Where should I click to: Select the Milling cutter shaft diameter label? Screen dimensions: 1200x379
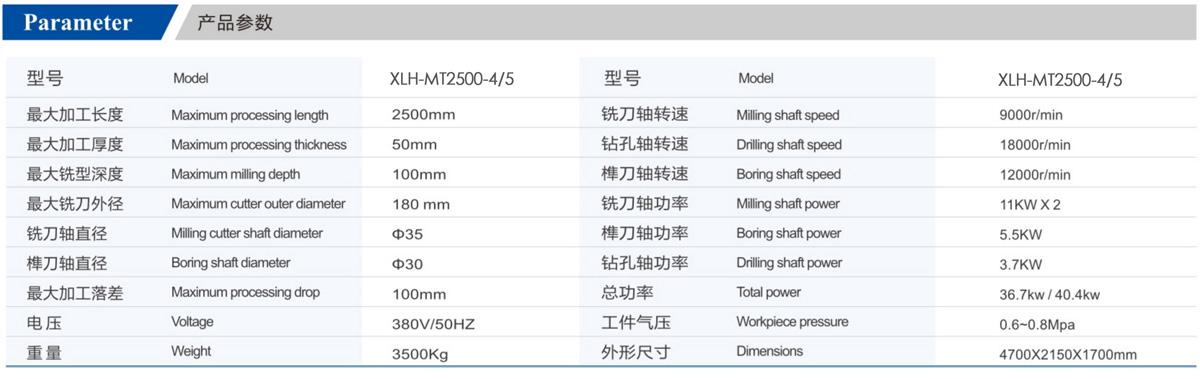[247, 234]
